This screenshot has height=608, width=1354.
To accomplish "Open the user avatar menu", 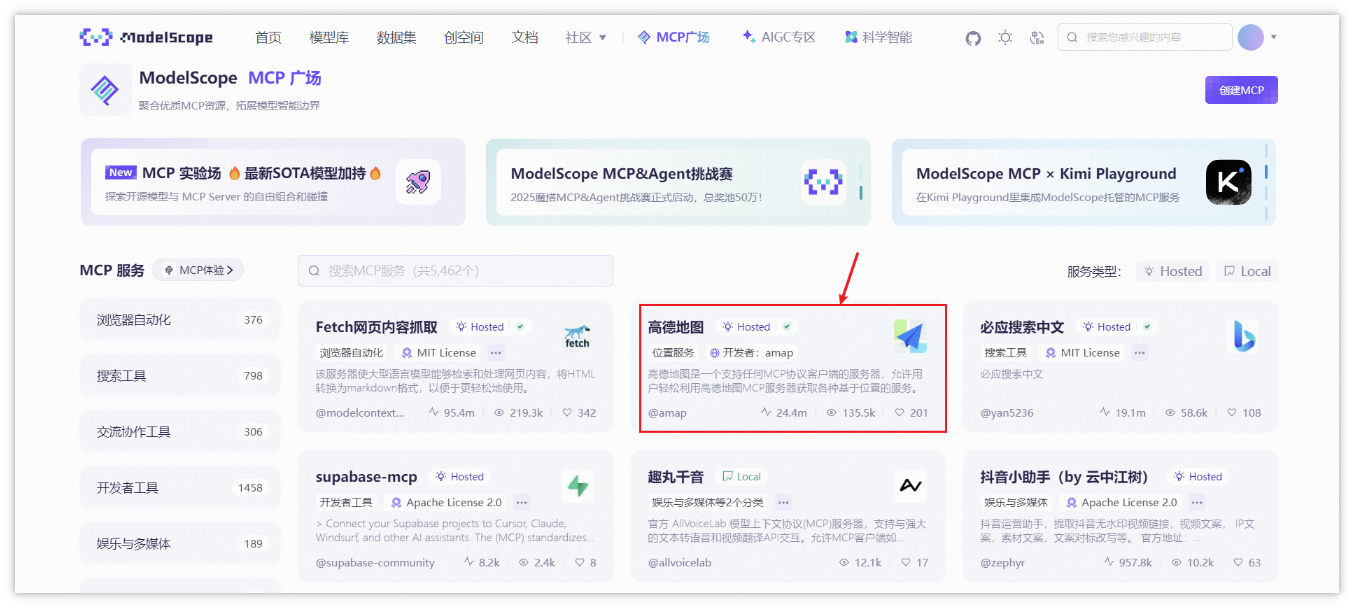I will pyautogui.click(x=1251, y=38).
